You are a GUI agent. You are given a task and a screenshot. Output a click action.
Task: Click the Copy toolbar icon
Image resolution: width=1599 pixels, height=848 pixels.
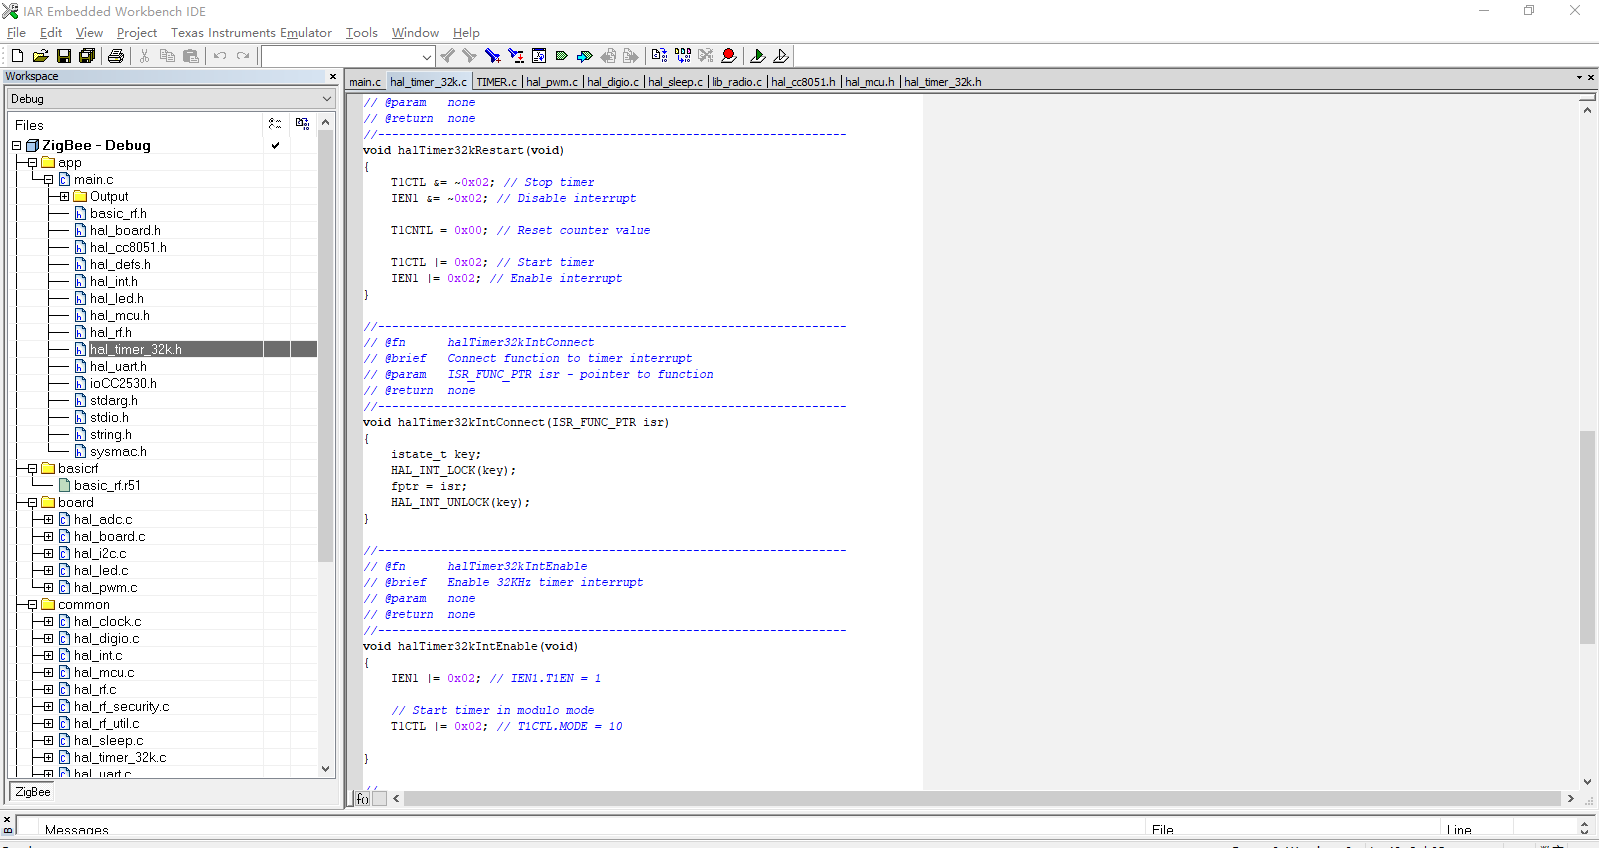click(x=167, y=56)
